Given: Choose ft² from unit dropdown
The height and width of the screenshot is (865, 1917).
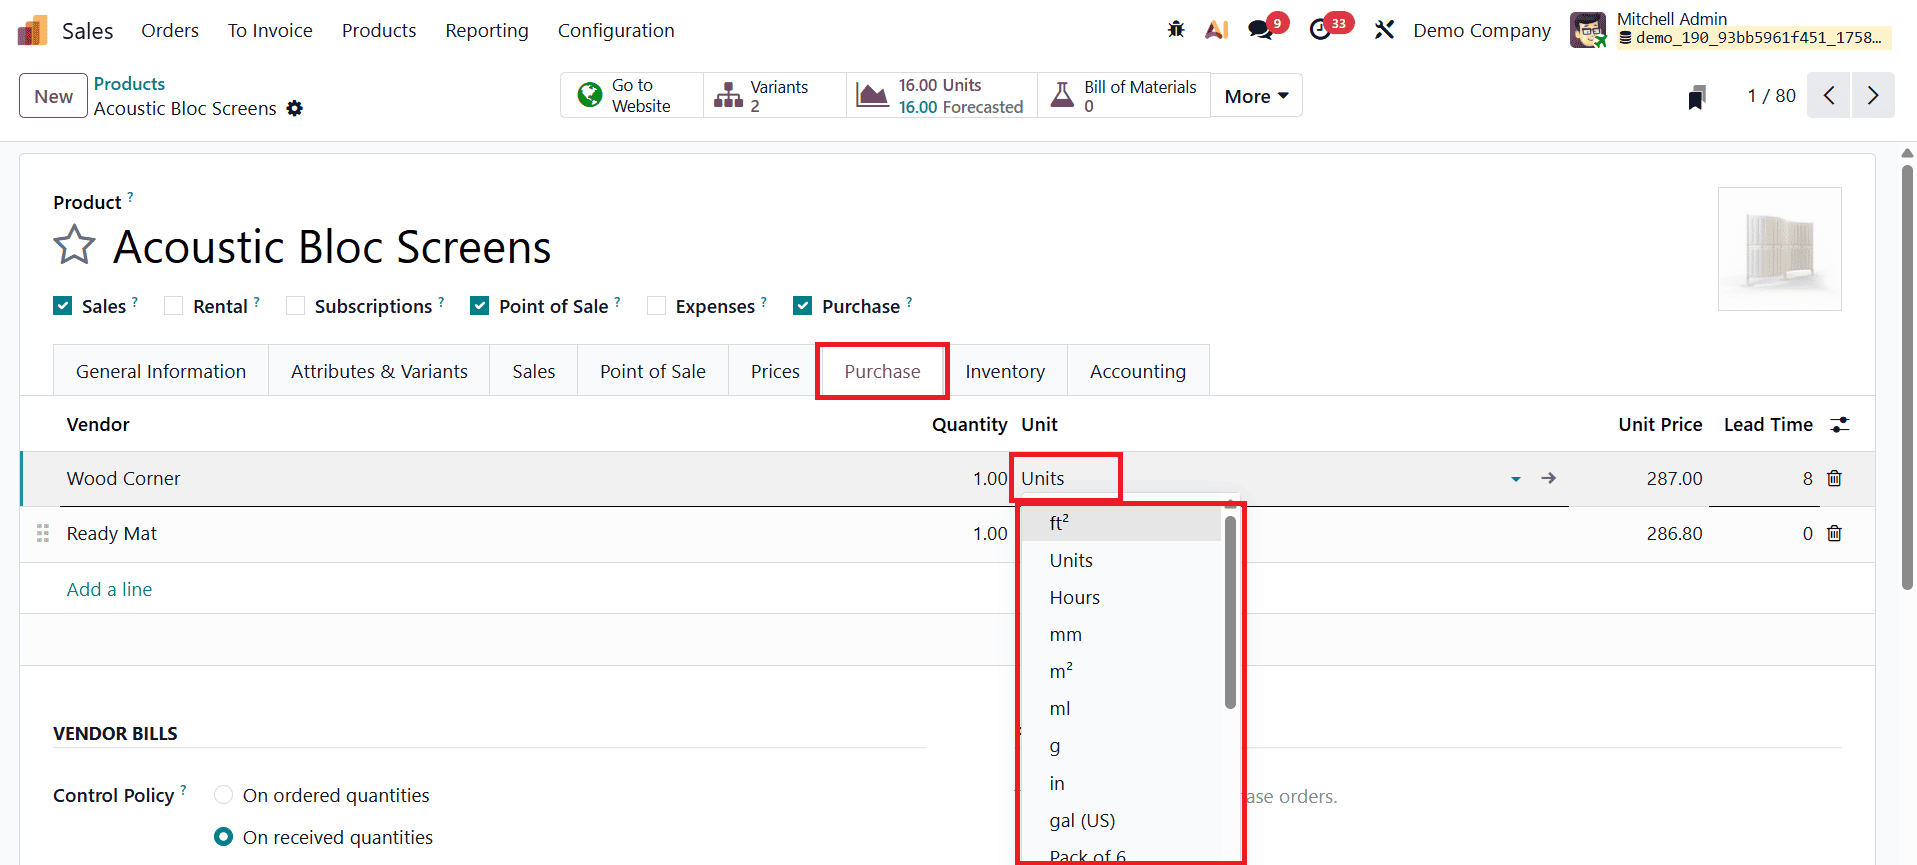Looking at the screenshot, I should 1120,523.
